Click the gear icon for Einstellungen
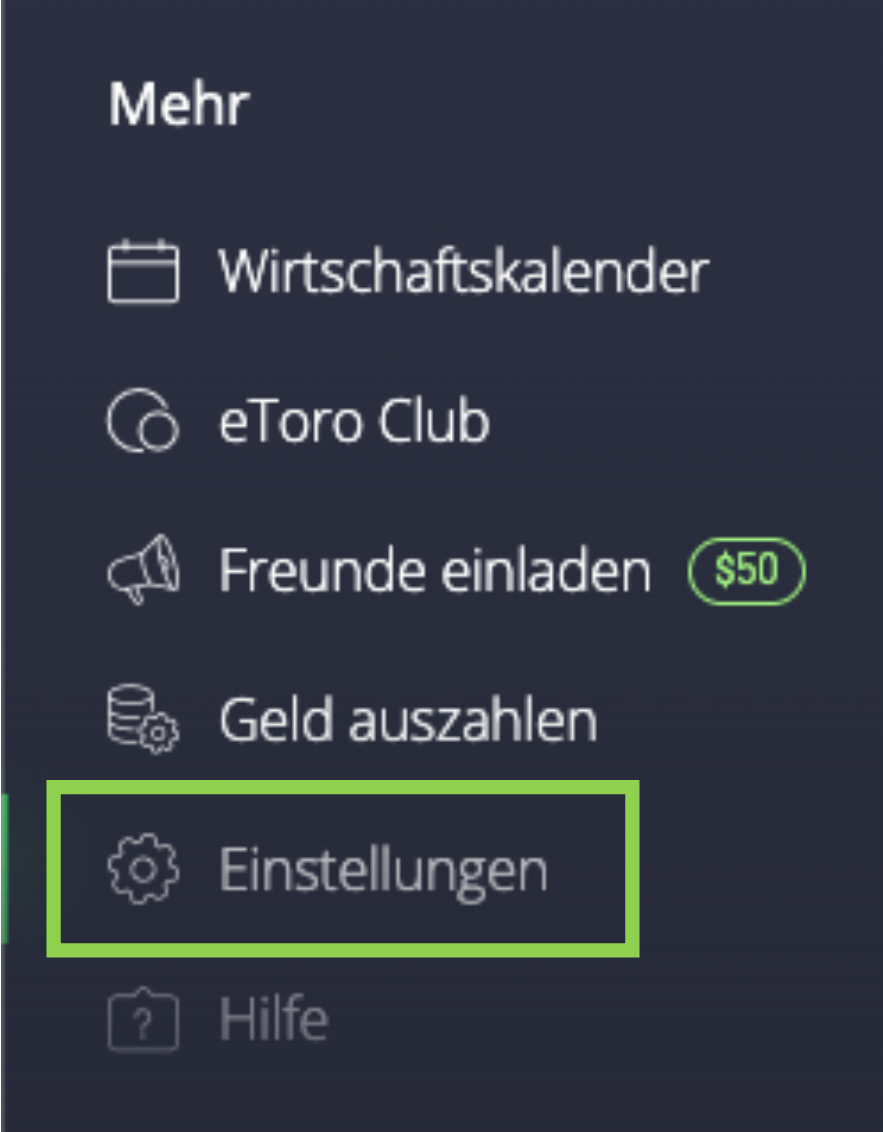 click(143, 868)
